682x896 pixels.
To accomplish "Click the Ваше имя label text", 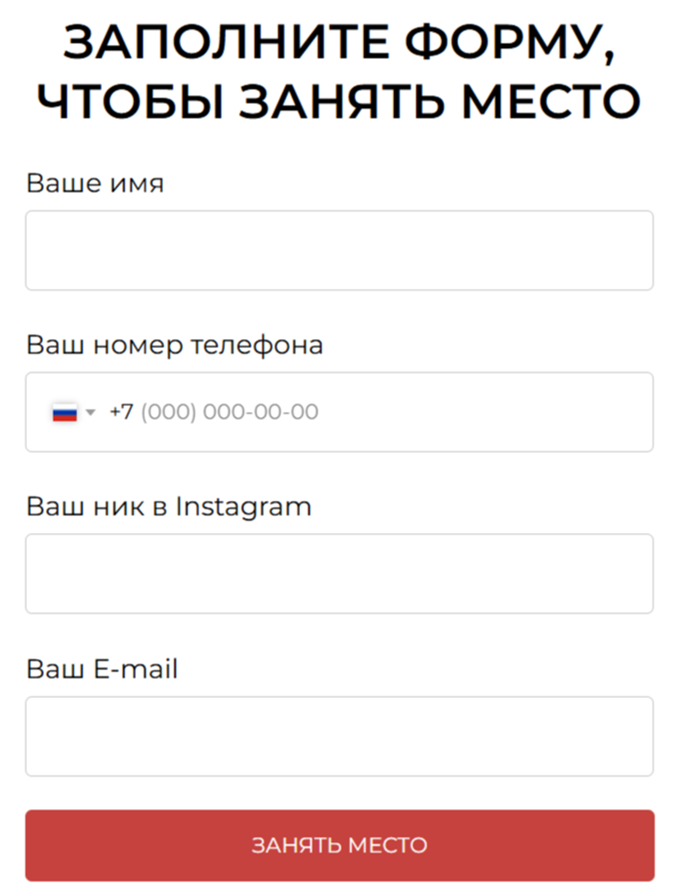I will [95, 183].
